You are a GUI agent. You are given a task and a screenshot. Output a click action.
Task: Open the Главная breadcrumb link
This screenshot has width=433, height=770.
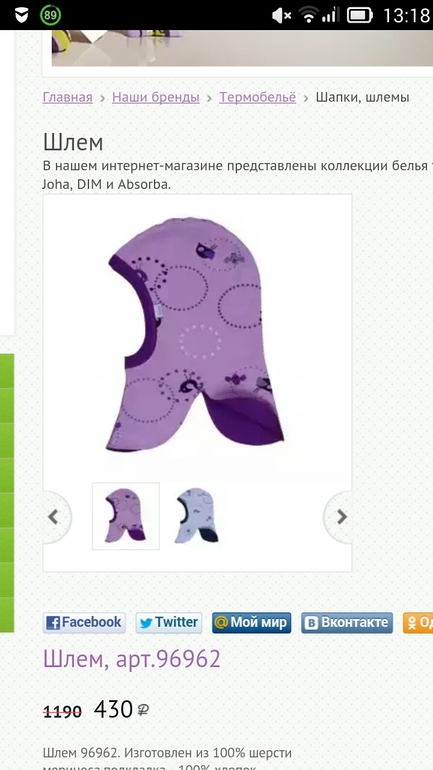[x=68, y=97]
